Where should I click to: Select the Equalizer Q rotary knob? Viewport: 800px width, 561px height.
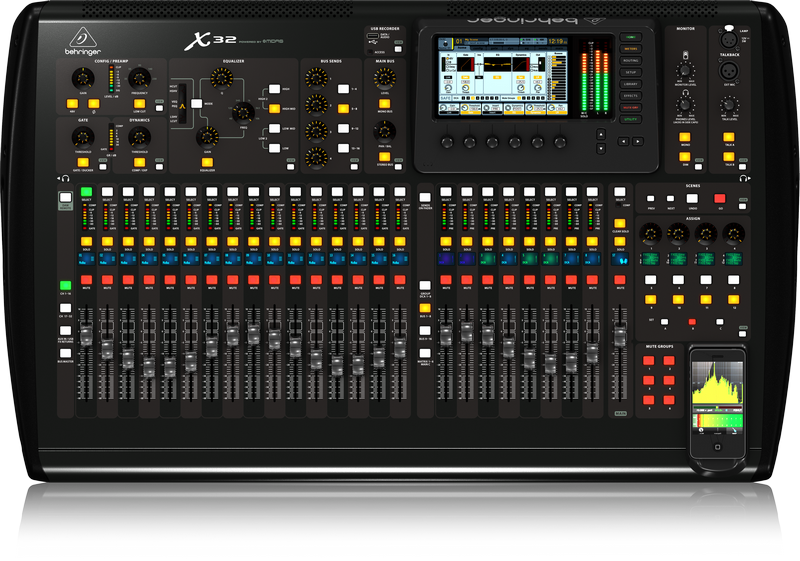coord(222,79)
